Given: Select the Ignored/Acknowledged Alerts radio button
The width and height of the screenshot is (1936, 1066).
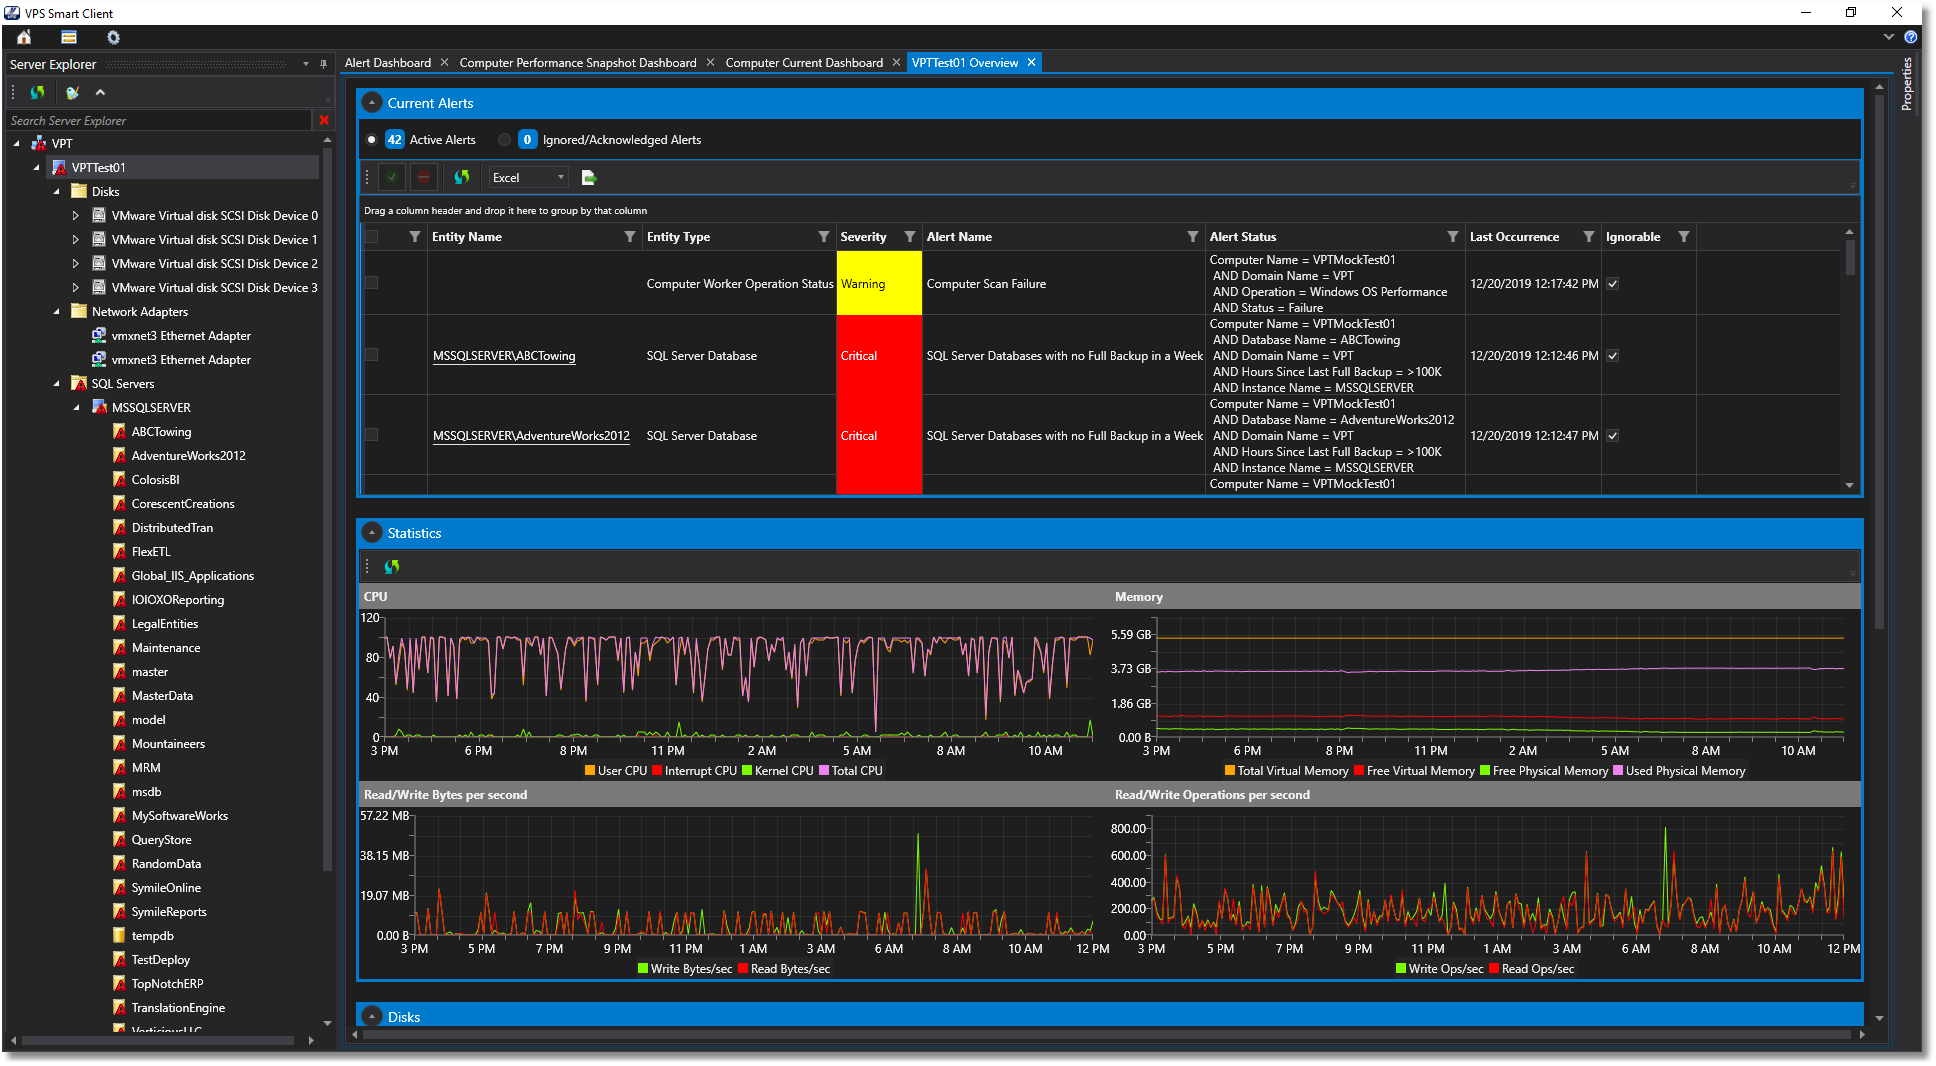Looking at the screenshot, I should (504, 140).
